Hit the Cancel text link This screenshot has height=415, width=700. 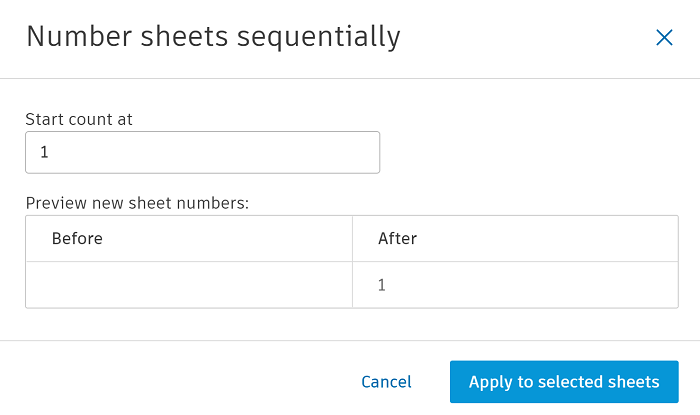pyautogui.click(x=386, y=382)
